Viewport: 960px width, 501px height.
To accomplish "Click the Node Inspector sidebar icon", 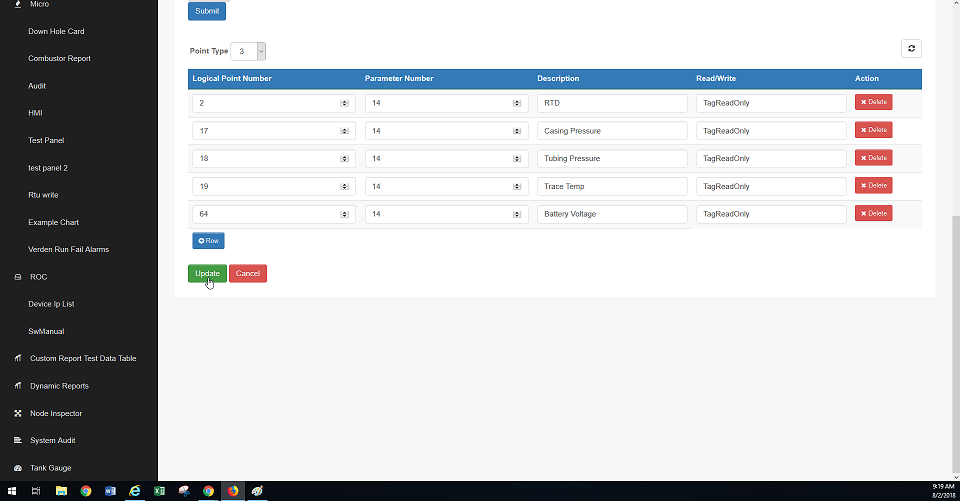I will point(18,413).
